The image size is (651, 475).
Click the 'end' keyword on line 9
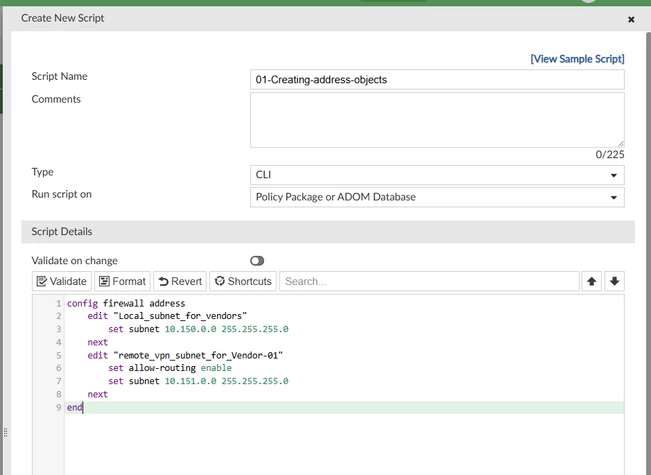(x=75, y=407)
